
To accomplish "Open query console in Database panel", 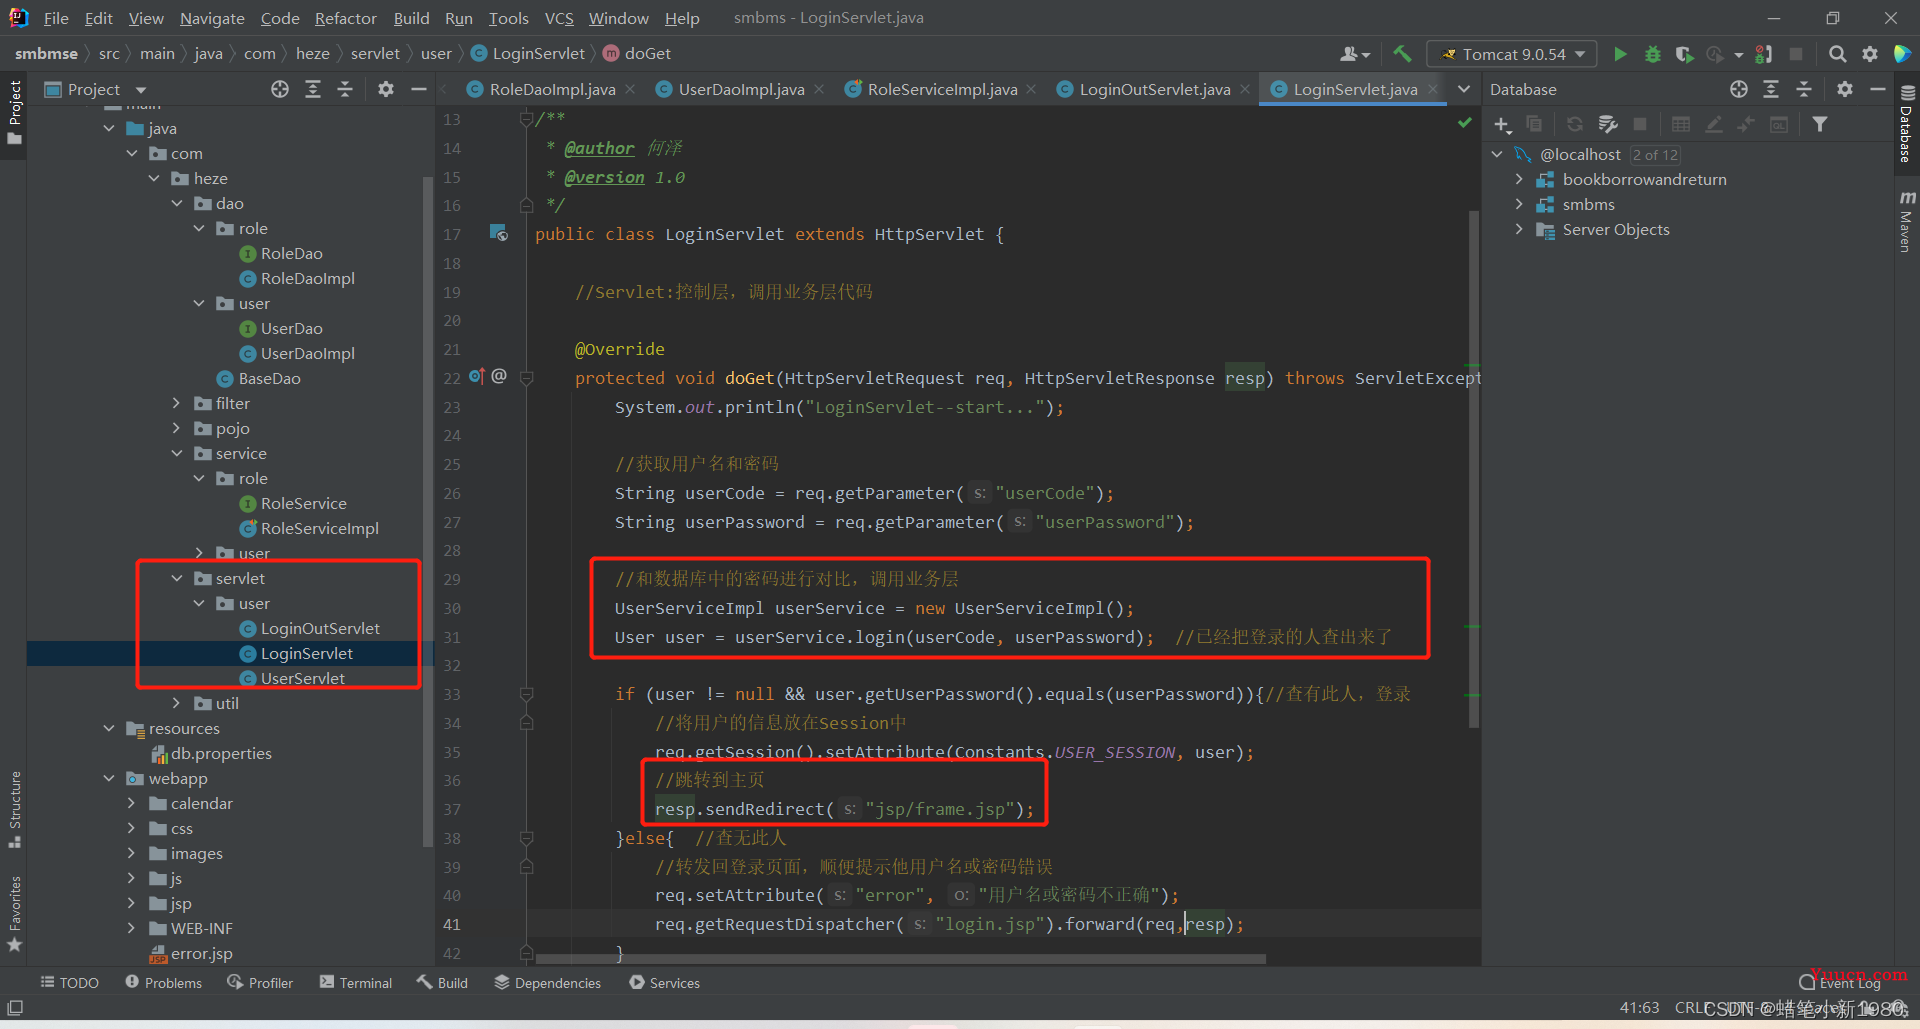I will [x=1779, y=124].
